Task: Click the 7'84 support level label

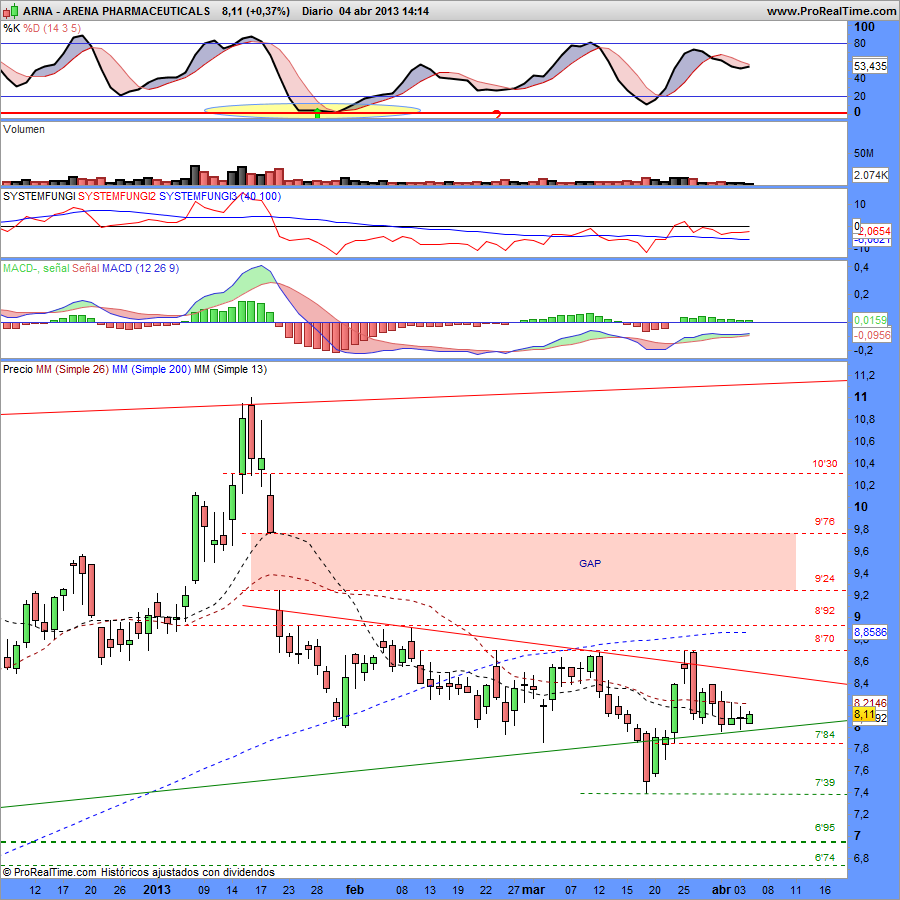Action: click(x=825, y=735)
